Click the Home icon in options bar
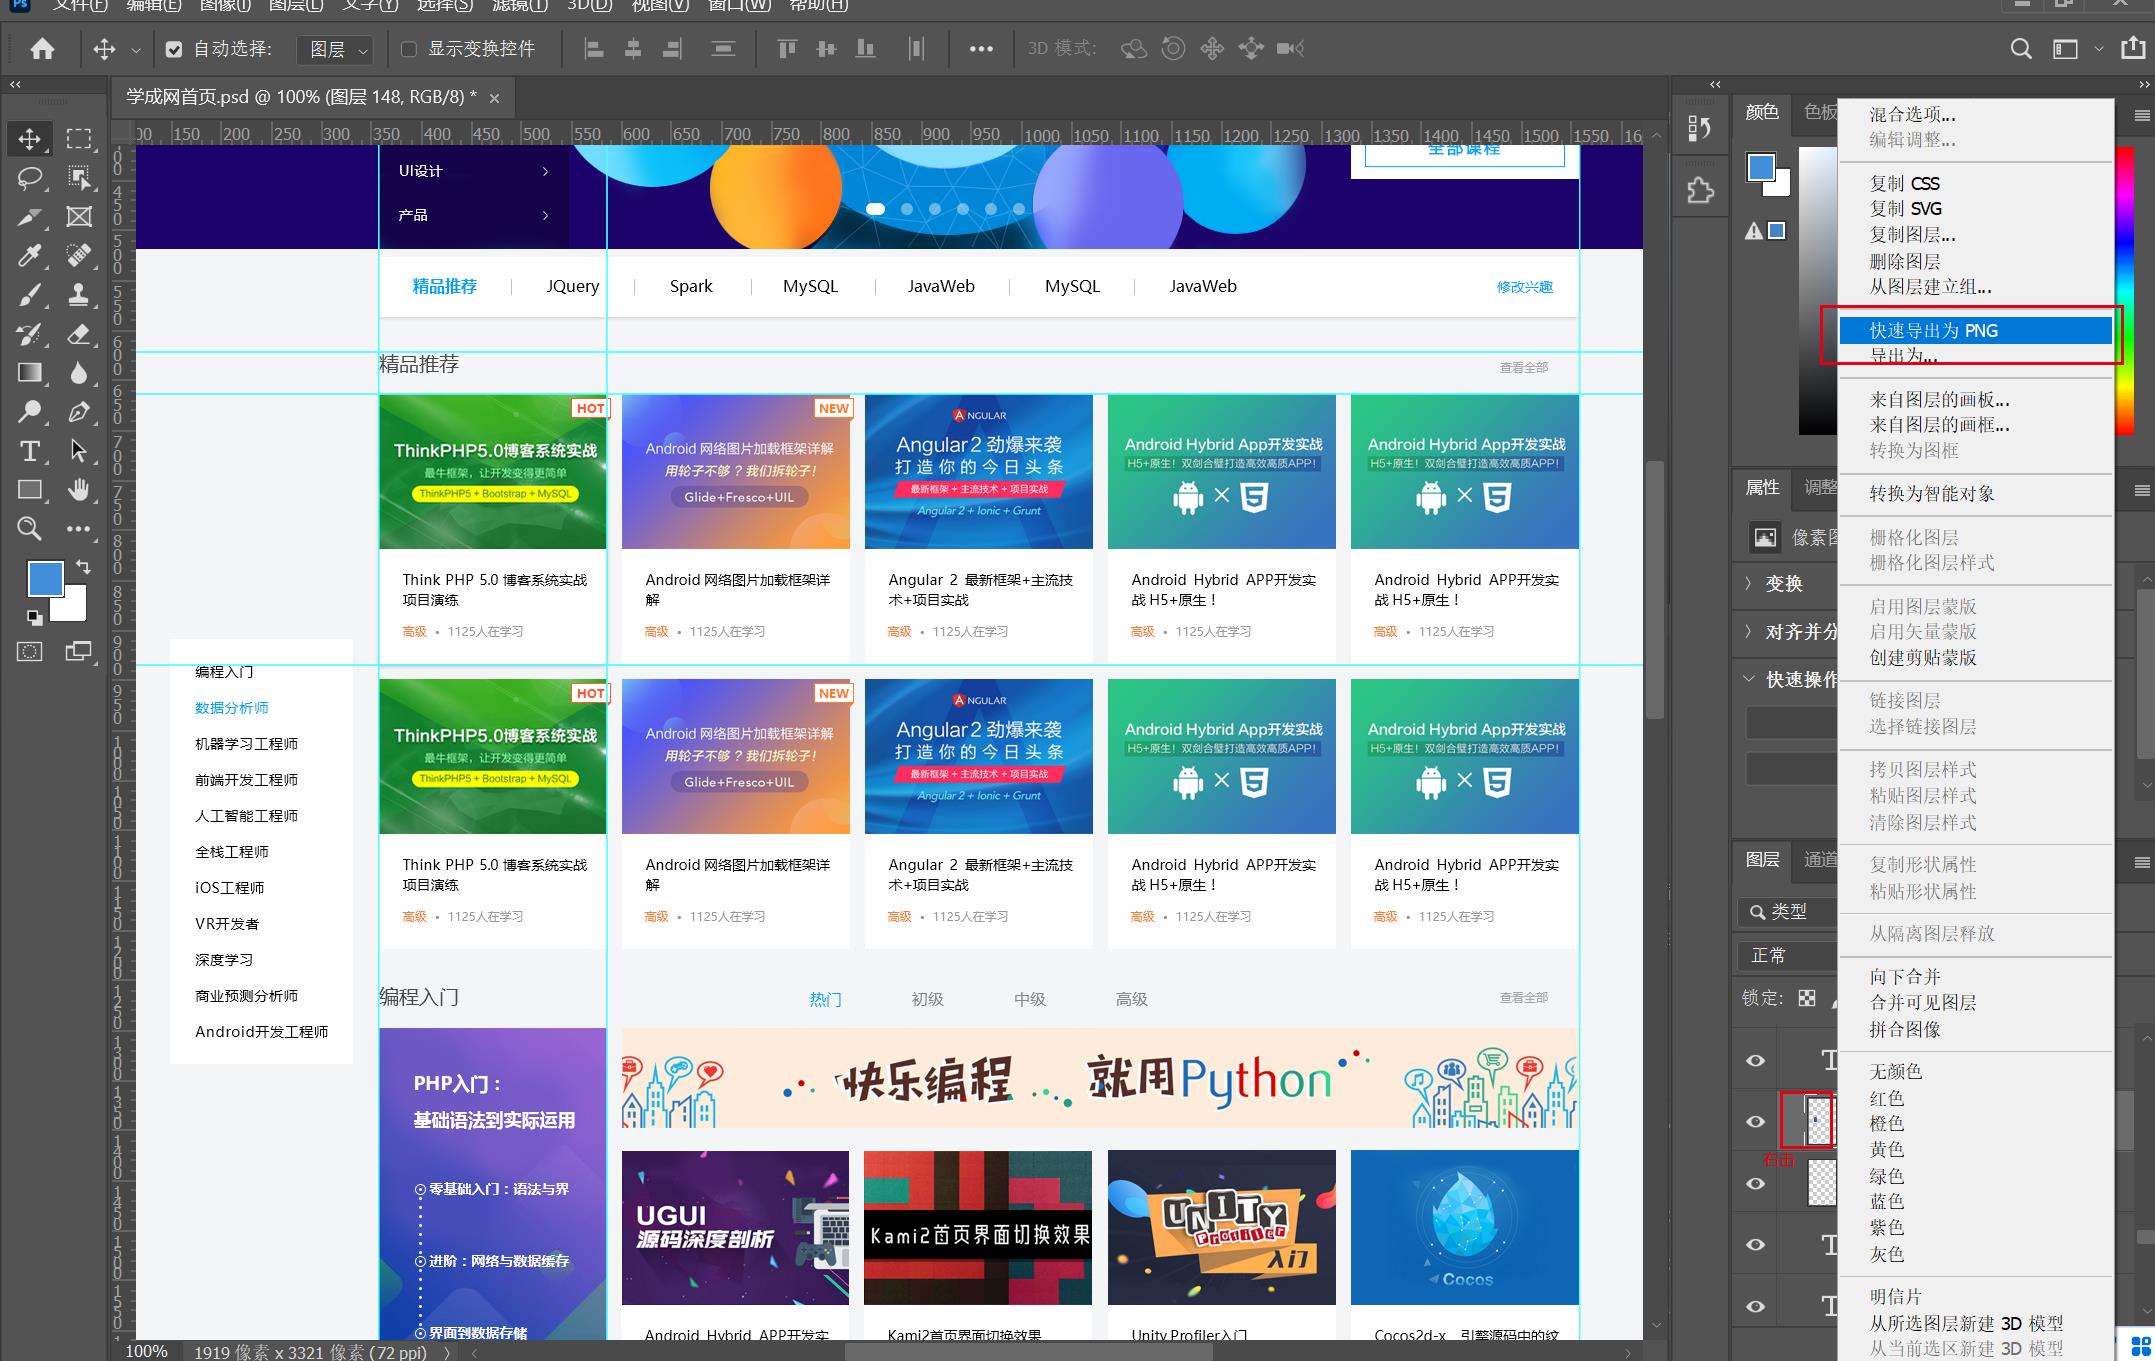This screenshot has height=1361, width=2155. tap(42, 48)
